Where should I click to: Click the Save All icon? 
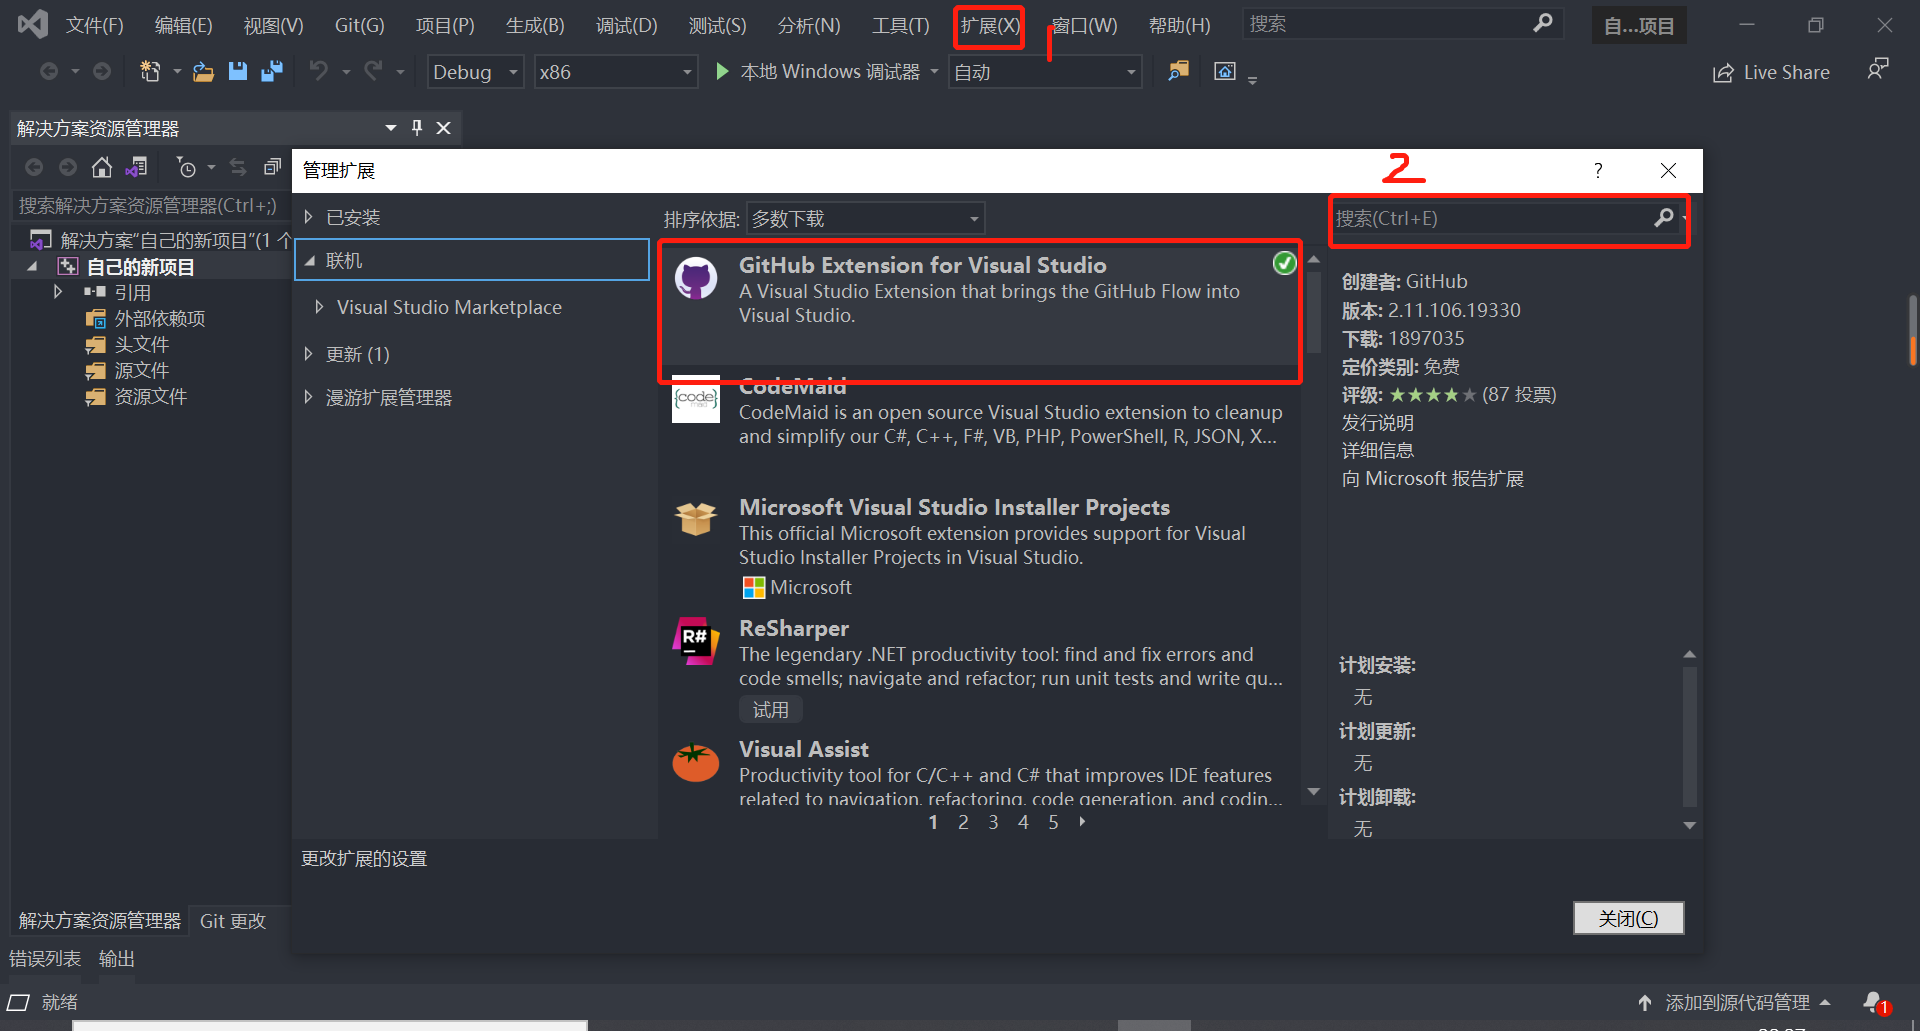(x=271, y=71)
